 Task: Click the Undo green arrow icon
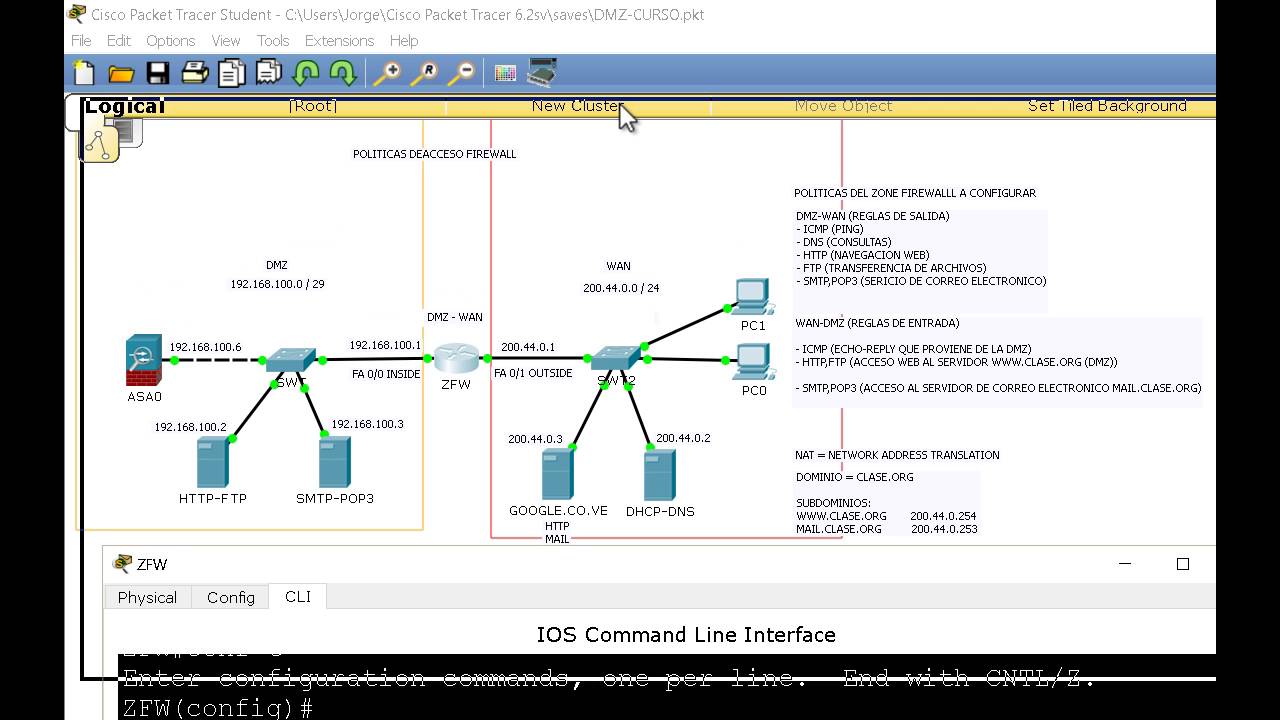(x=305, y=73)
